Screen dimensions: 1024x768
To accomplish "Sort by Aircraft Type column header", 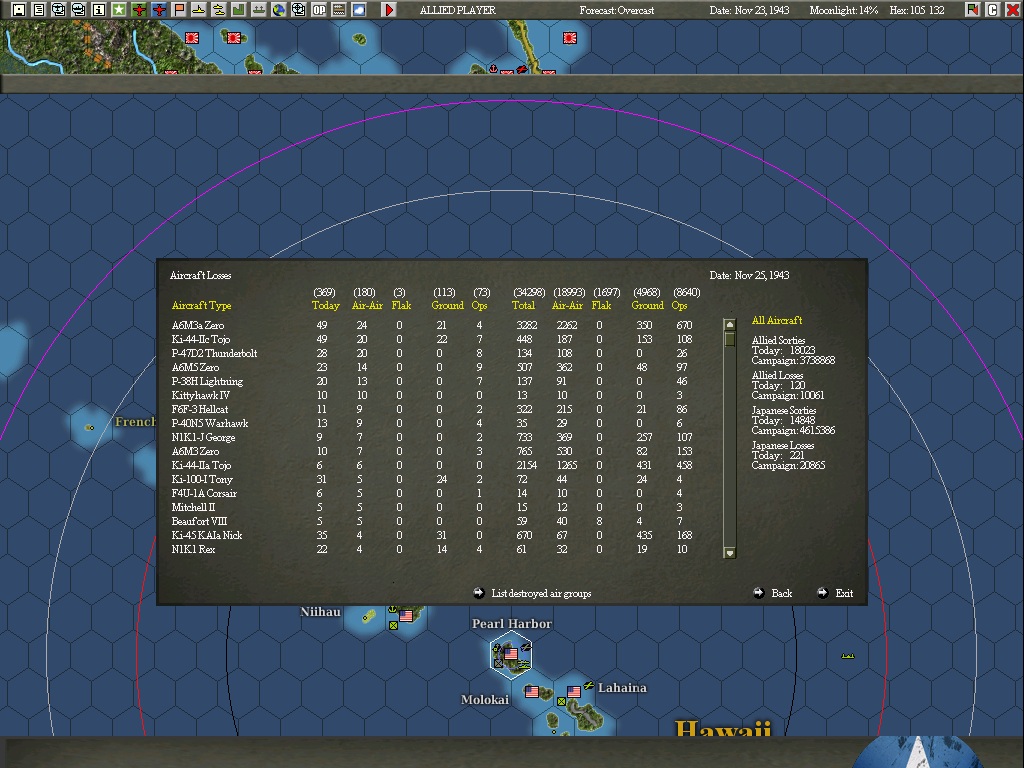I will pyautogui.click(x=201, y=305).
